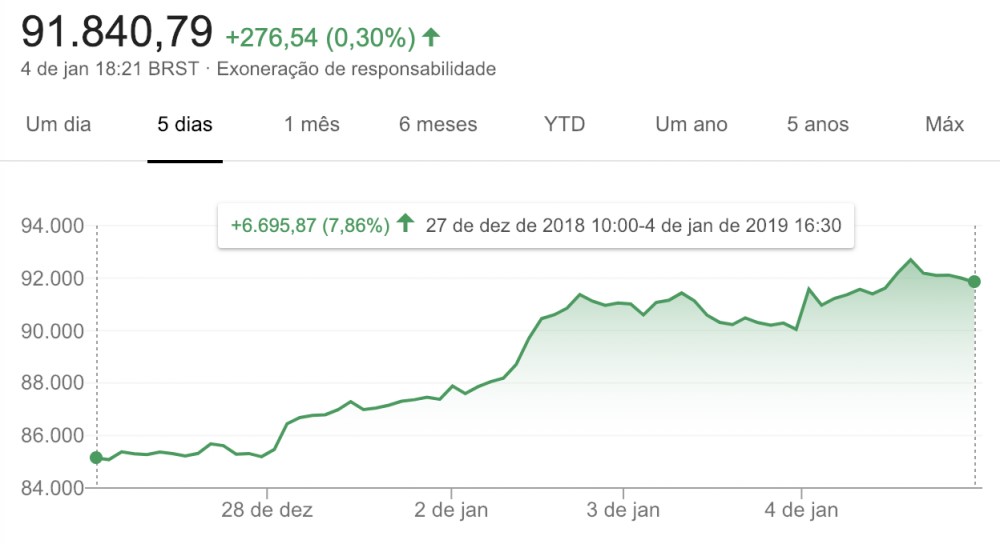This screenshot has height=544, width=1000.
Task: Switch to the Um ano view
Action: point(691,125)
